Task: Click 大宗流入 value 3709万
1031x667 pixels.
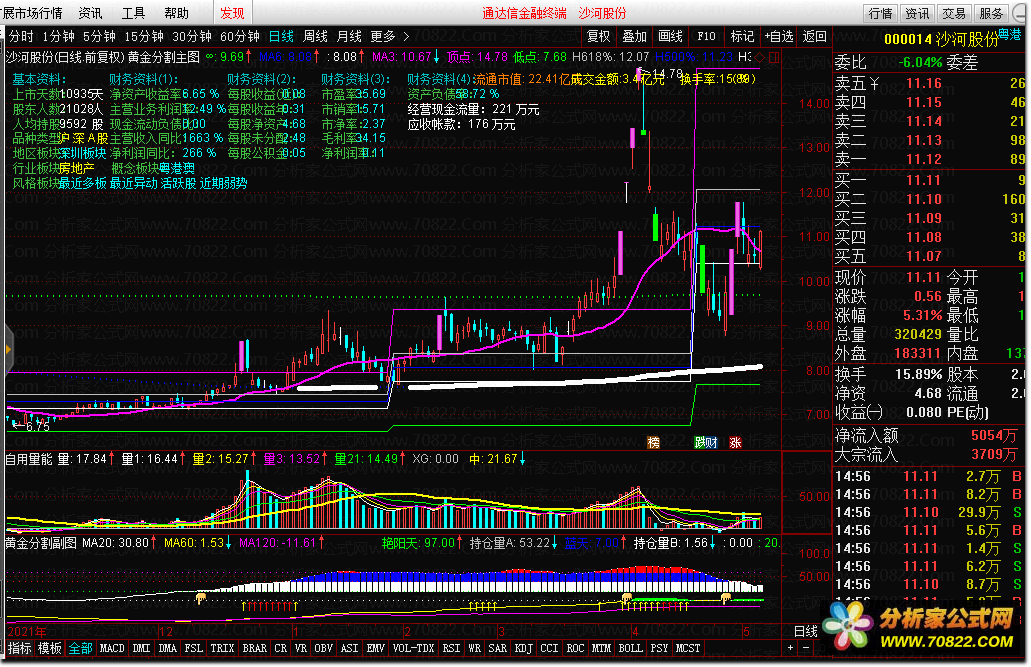Action: click(x=994, y=455)
